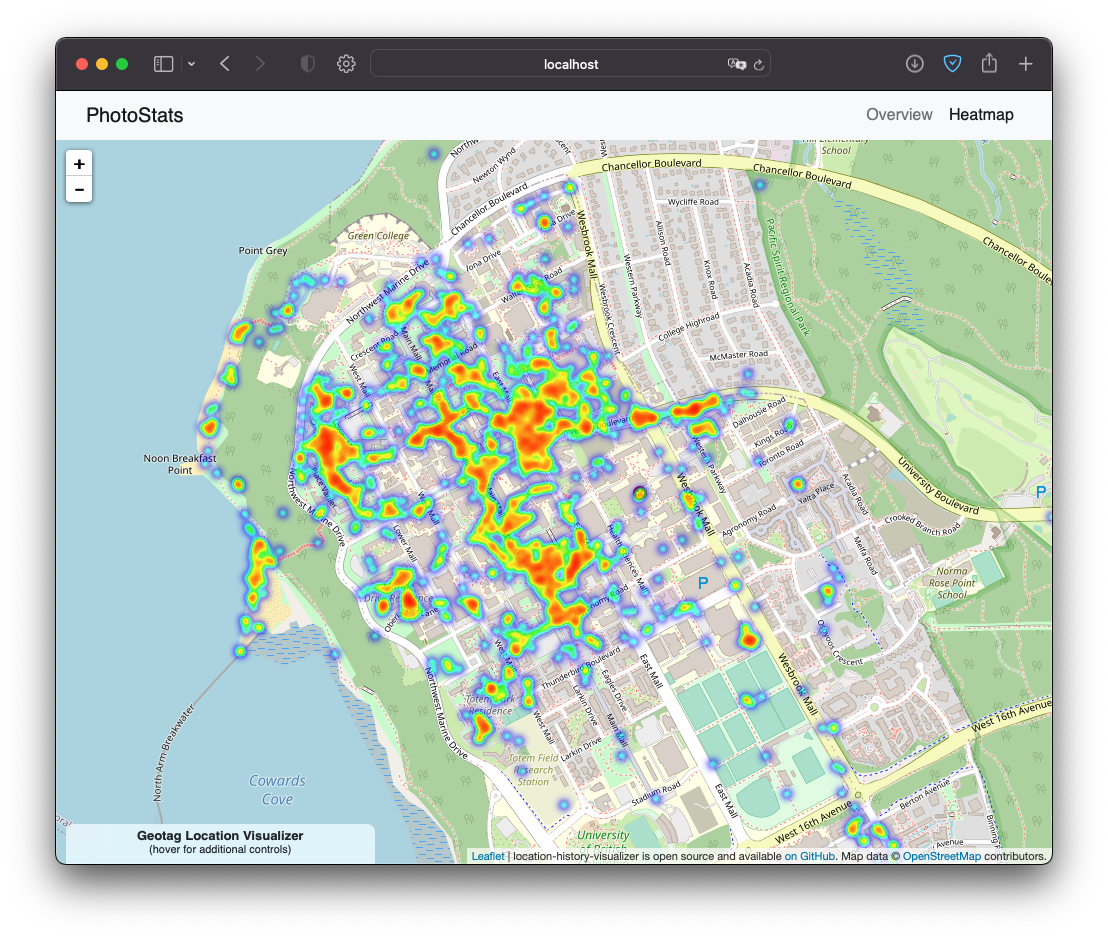Click the 'West 16th Avenue' label at right edge
Screen dimensions: 1108x938
[1012, 715]
